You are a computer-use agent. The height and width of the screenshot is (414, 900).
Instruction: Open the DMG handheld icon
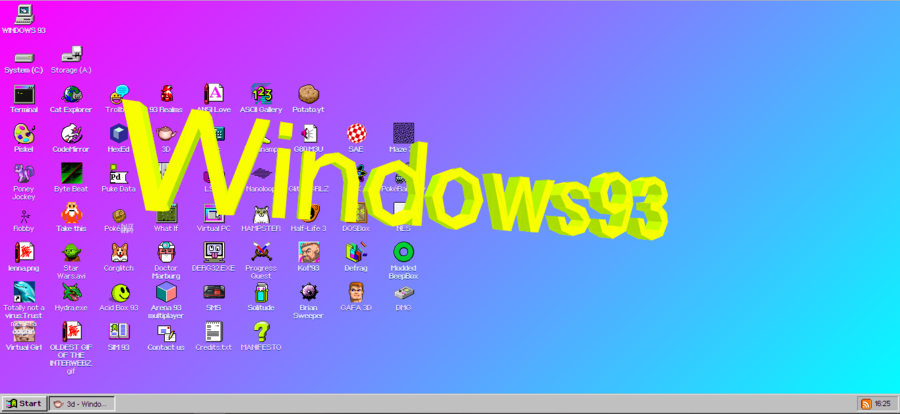coord(404,293)
